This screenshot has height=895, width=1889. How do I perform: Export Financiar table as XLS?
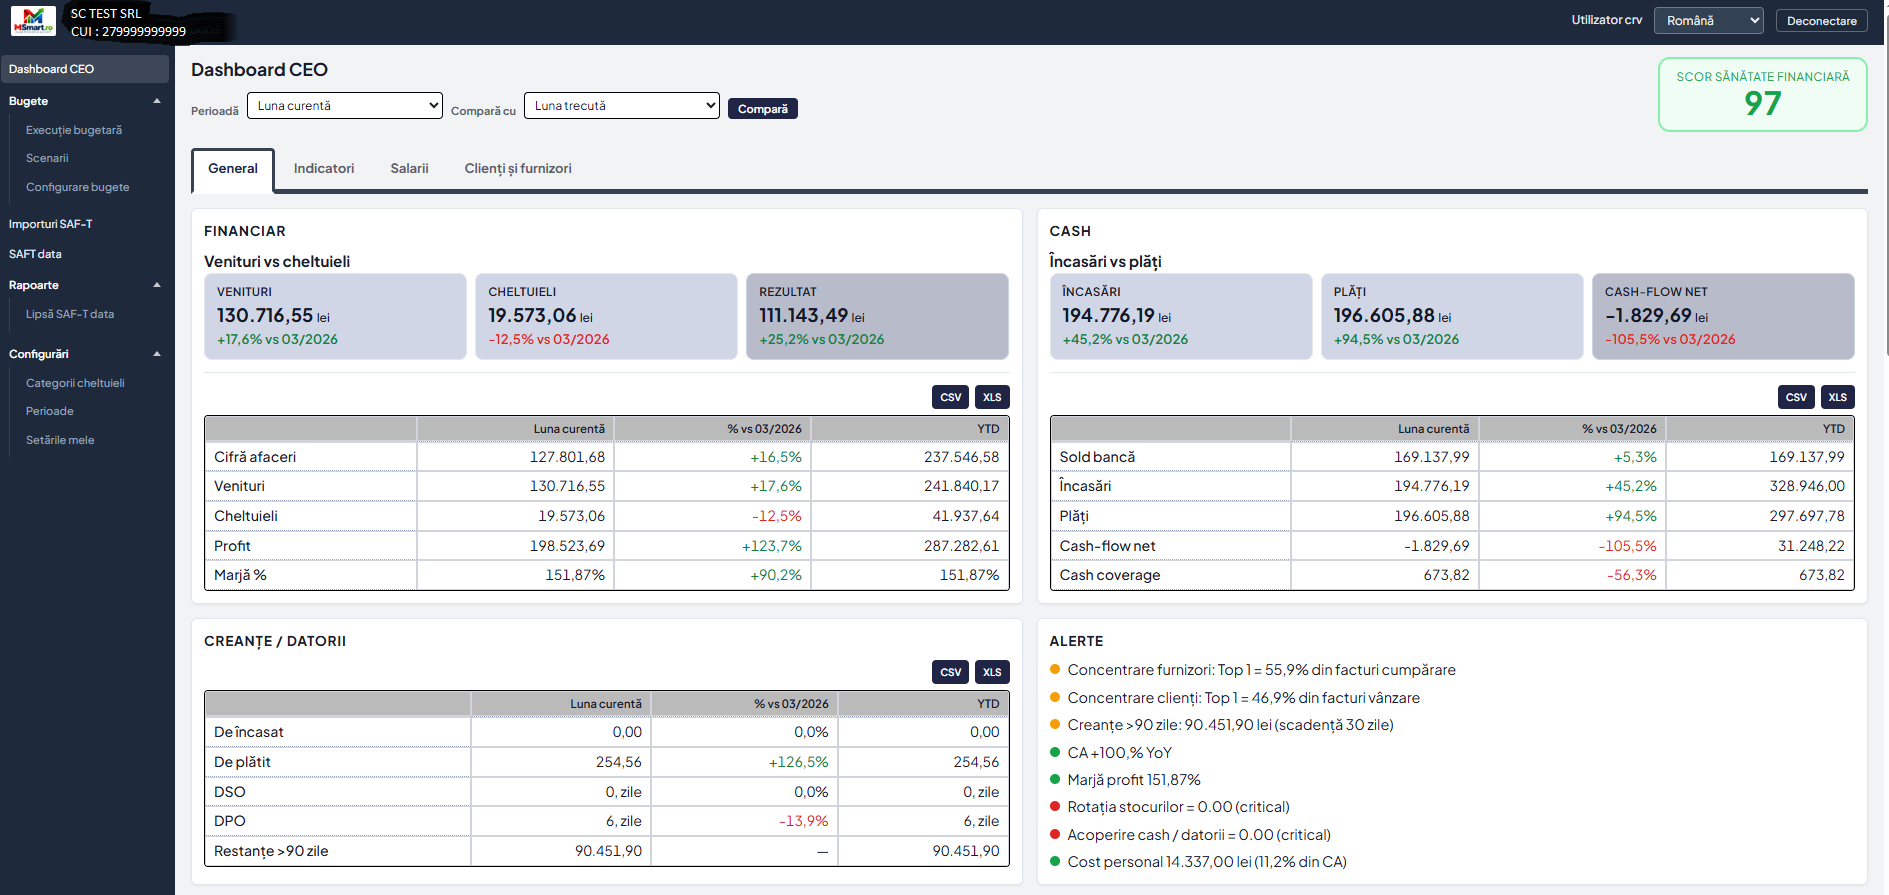[992, 397]
